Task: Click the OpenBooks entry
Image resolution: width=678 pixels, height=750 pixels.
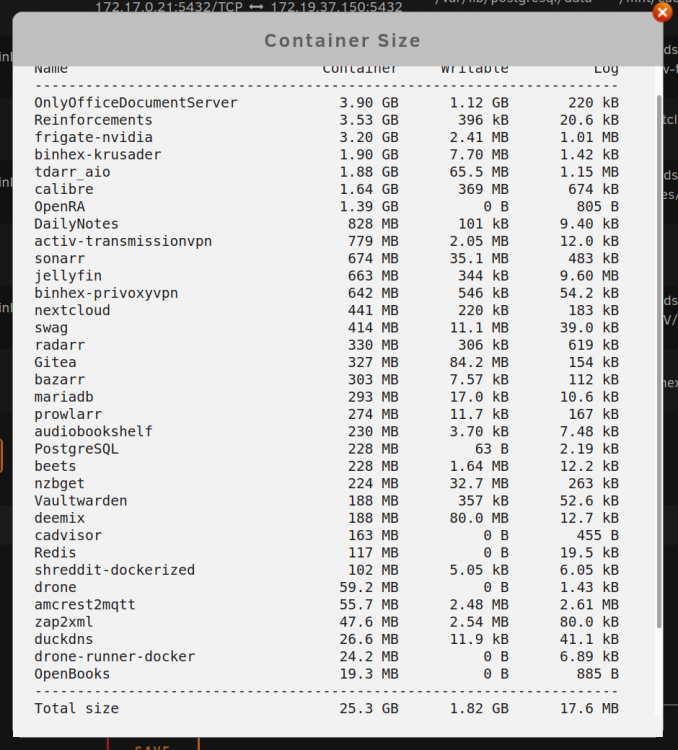Action: point(72,673)
